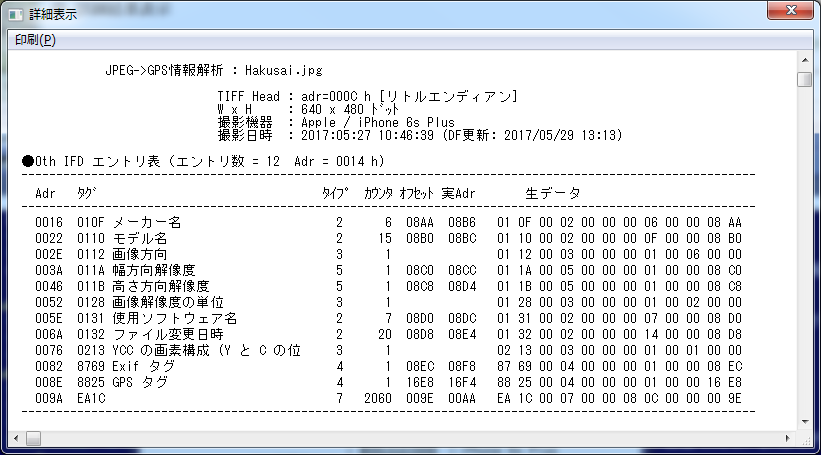Viewport: 821px width, 455px height.
Task: Click the horizontal scrollbar right arrow
Action: point(787,438)
